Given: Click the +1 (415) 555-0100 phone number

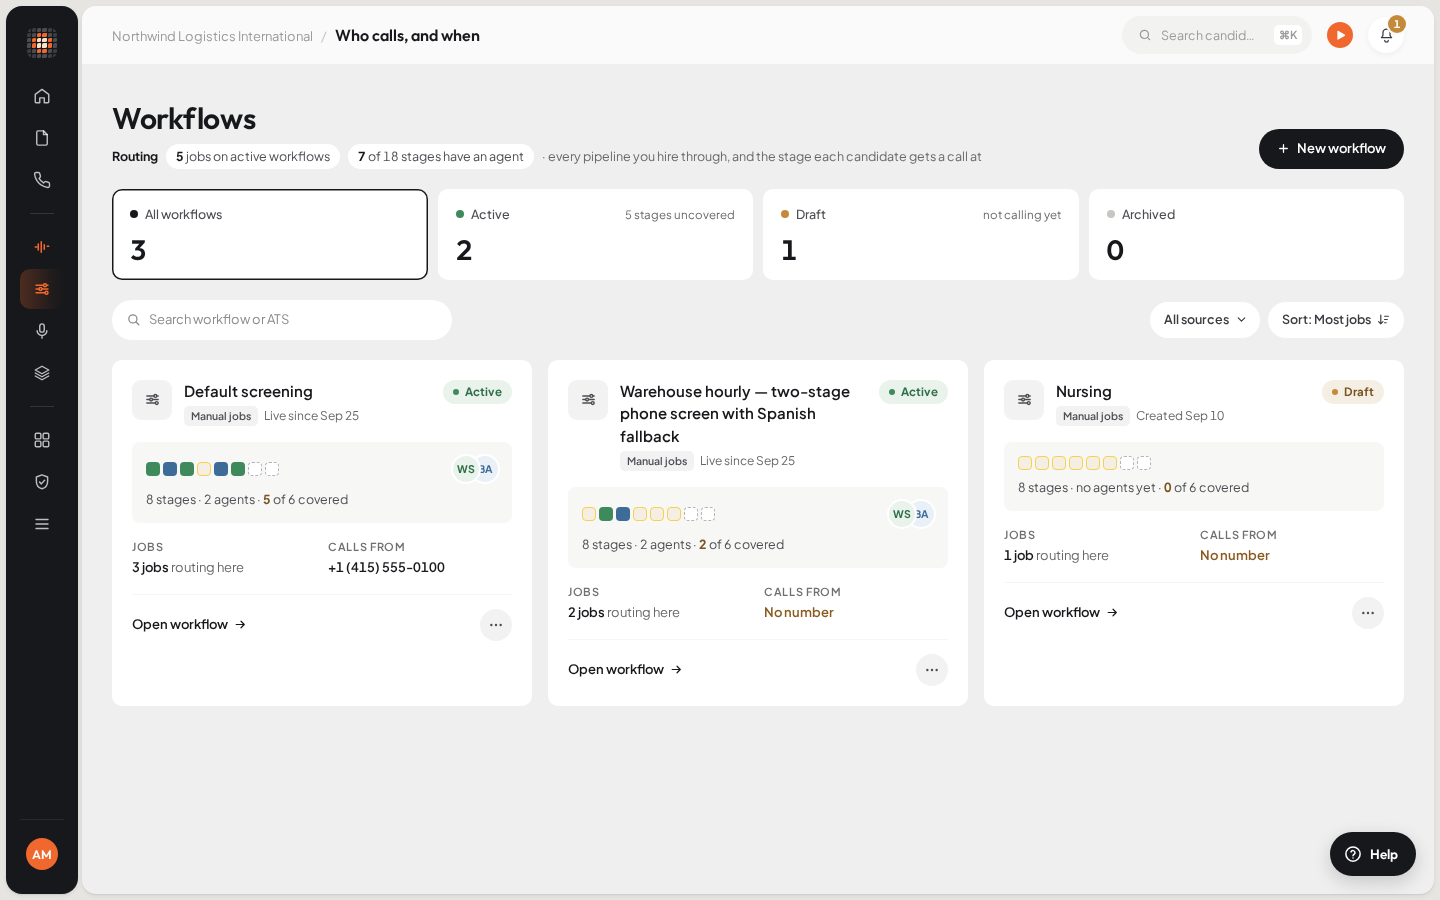Looking at the screenshot, I should pos(386,568).
